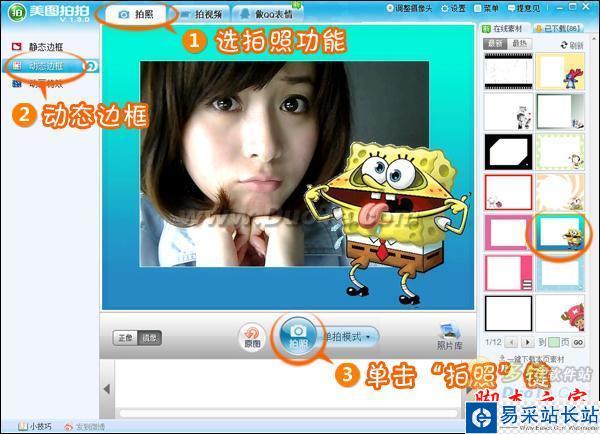Image resolution: width=600 pixels, height=434 pixels.
Task: Choose the SpongeBob teal frame thumbnail
Action: pos(560,232)
